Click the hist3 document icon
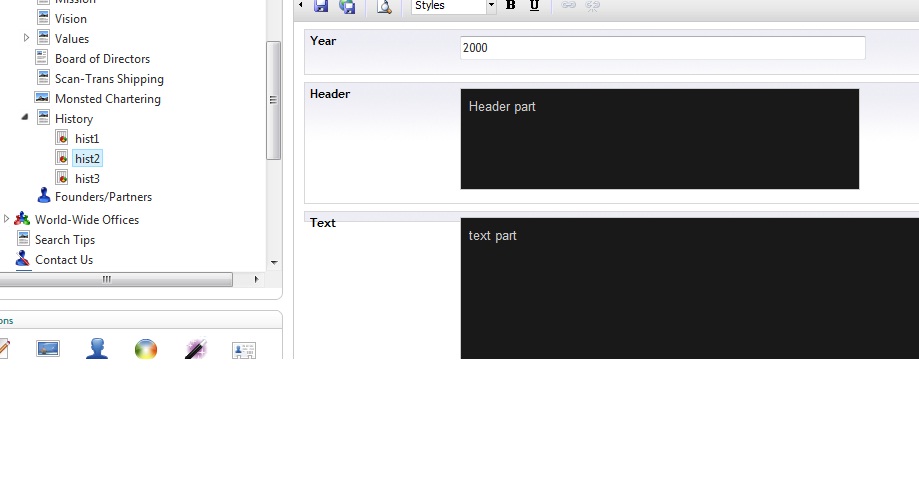The width and height of the screenshot is (919, 480). (62, 177)
